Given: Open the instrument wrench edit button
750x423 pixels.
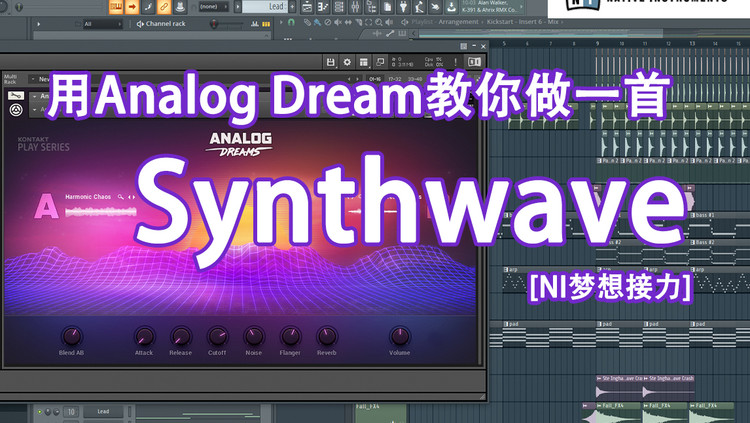Looking at the screenshot, I should point(16,96).
